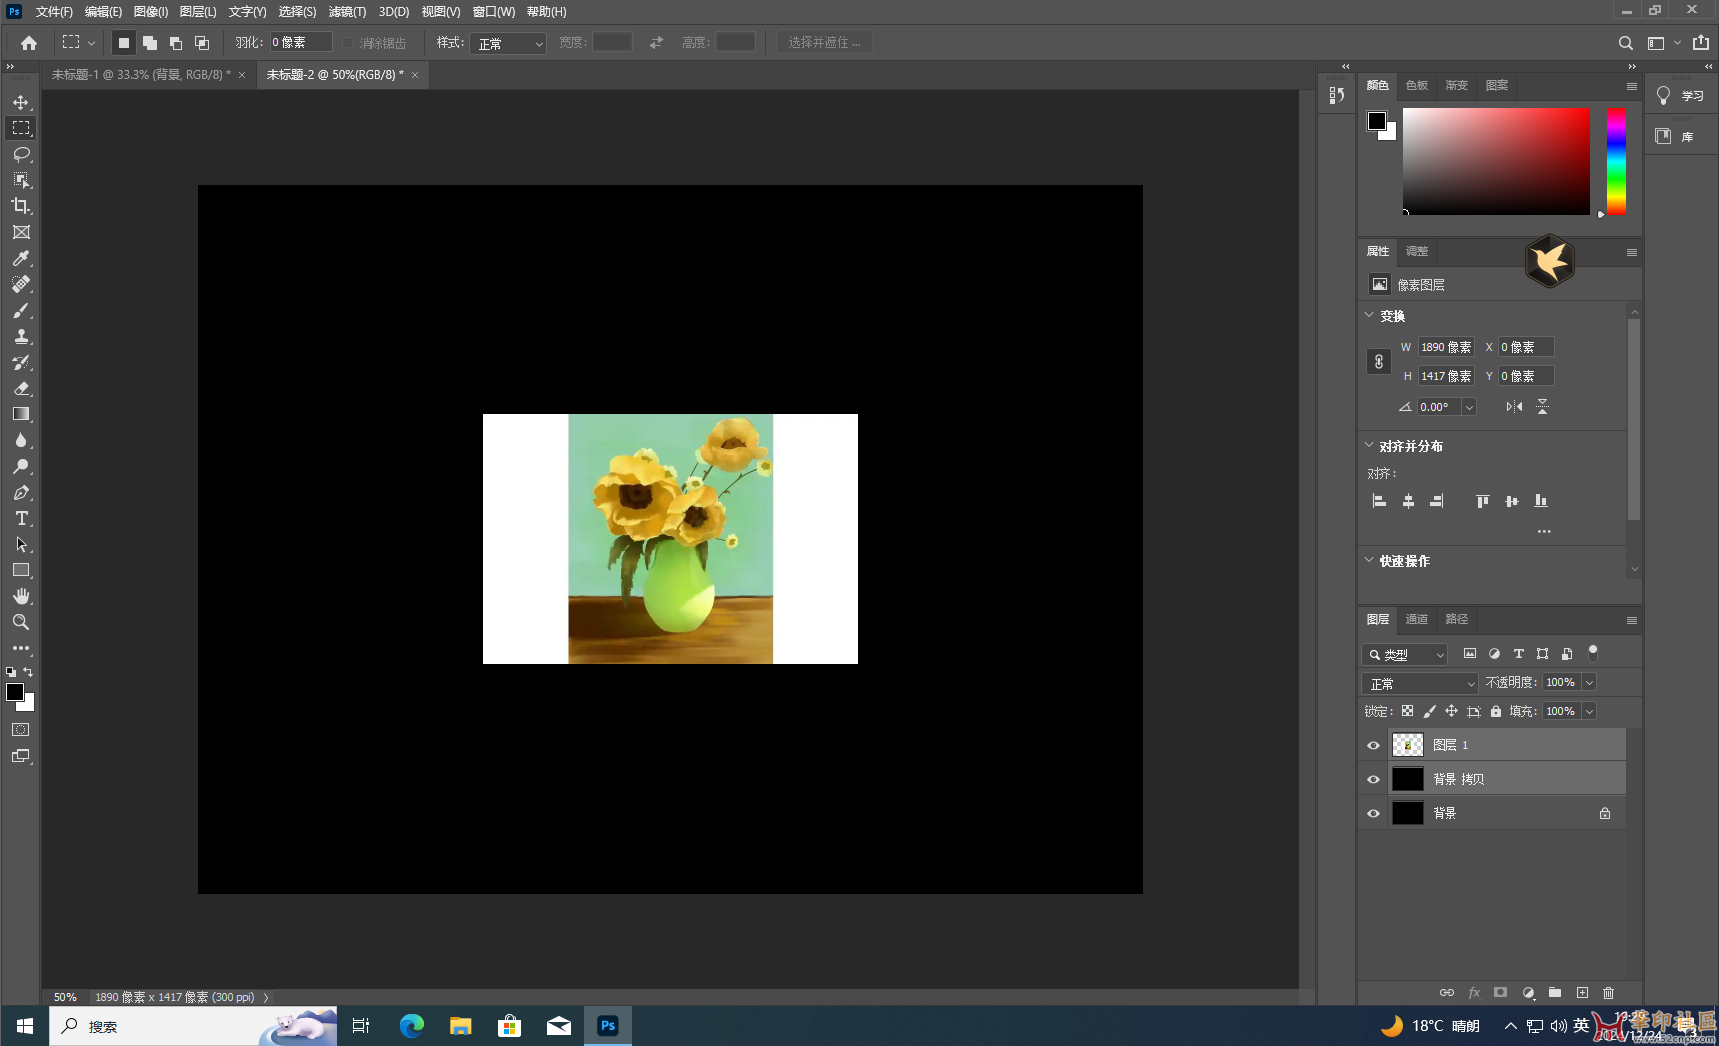Toggle lock transparent pixels

pyautogui.click(x=1407, y=711)
